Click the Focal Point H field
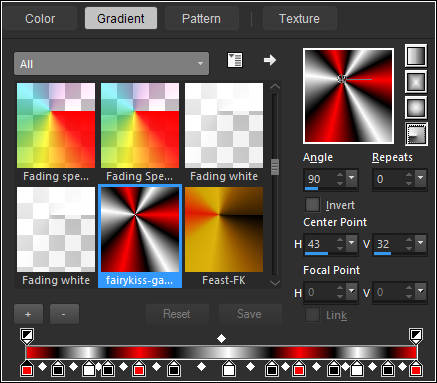 point(320,292)
